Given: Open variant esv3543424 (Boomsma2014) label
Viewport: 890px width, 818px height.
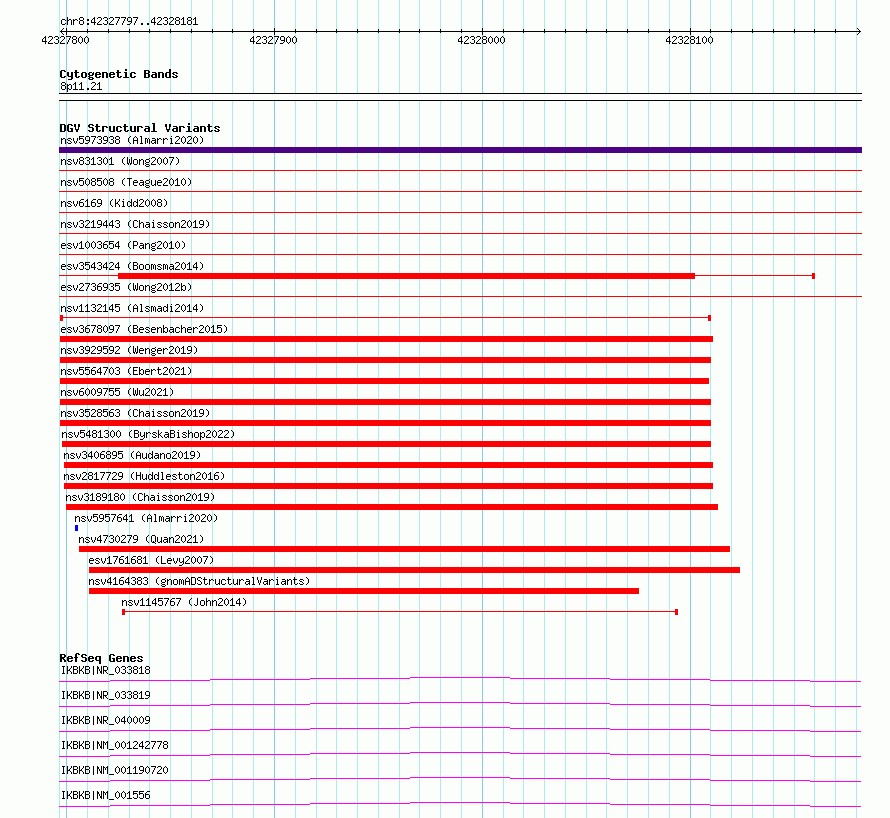Looking at the screenshot, I should click(x=132, y=266).
